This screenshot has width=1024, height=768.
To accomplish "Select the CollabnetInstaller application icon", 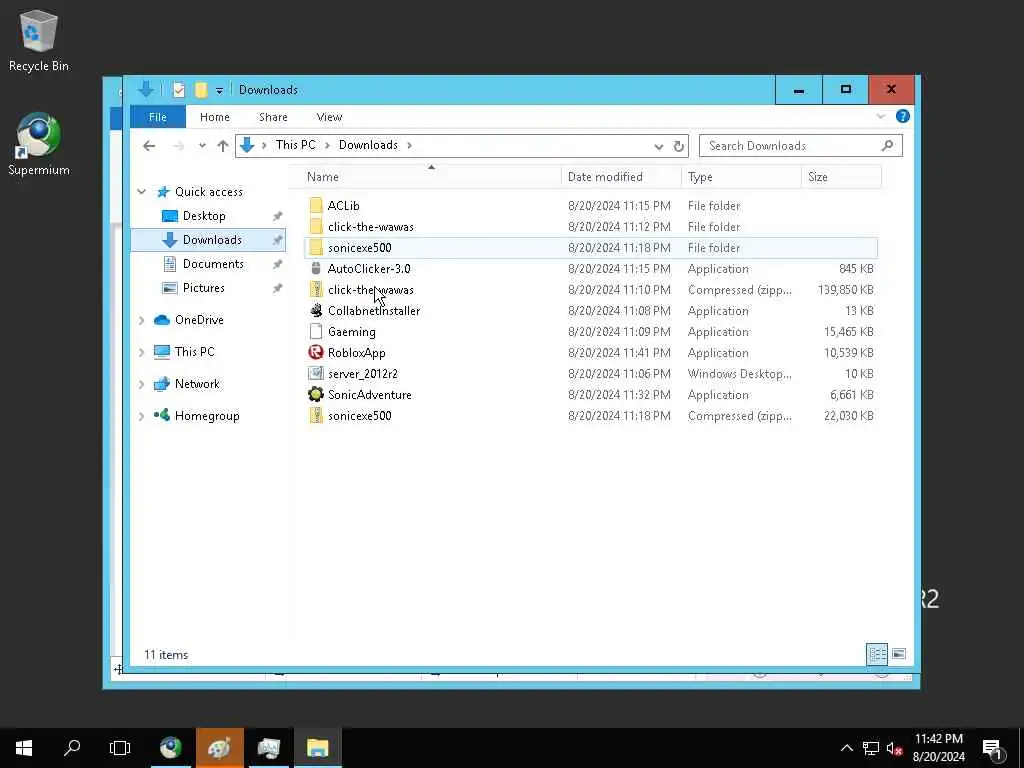I will tap(316, 311).
